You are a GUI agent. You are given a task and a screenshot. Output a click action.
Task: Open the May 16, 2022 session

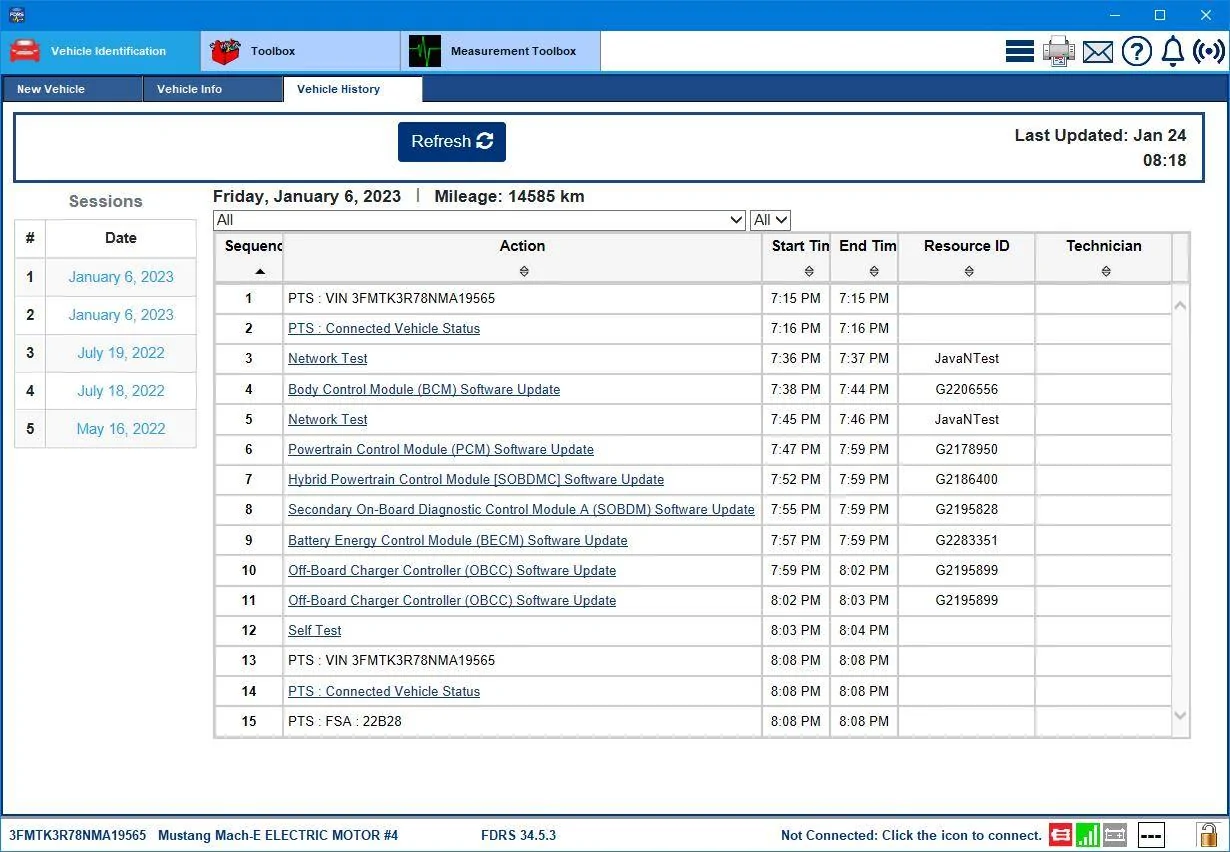click(x=121, y=429)
